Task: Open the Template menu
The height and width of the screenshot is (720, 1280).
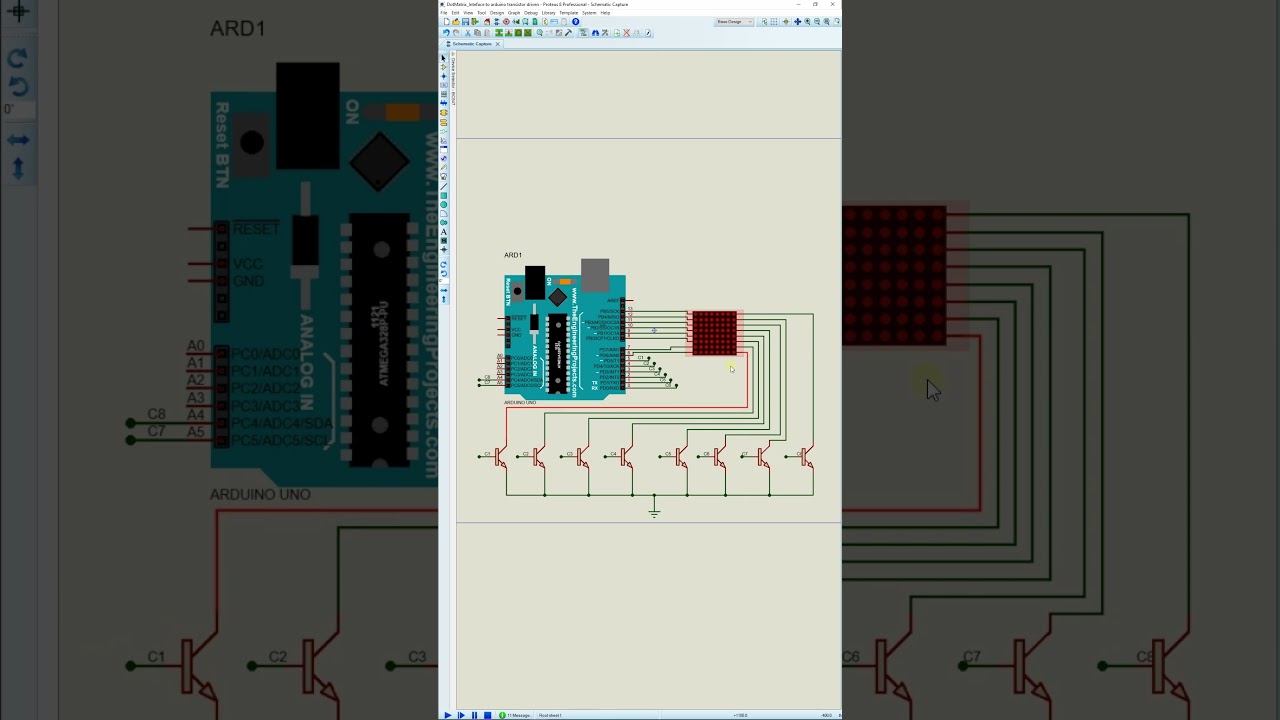Action: (x=568, y=13)
